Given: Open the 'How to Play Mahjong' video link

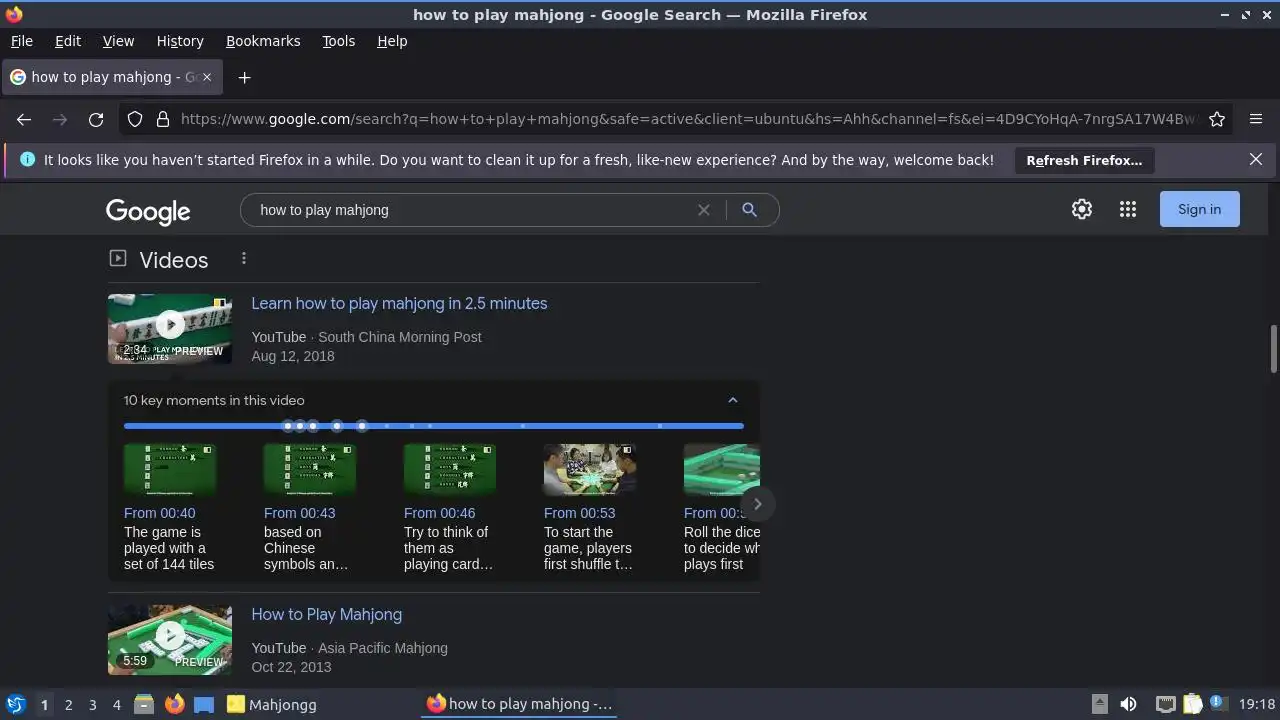Looking at the screenshot, I should coord(327,614).
